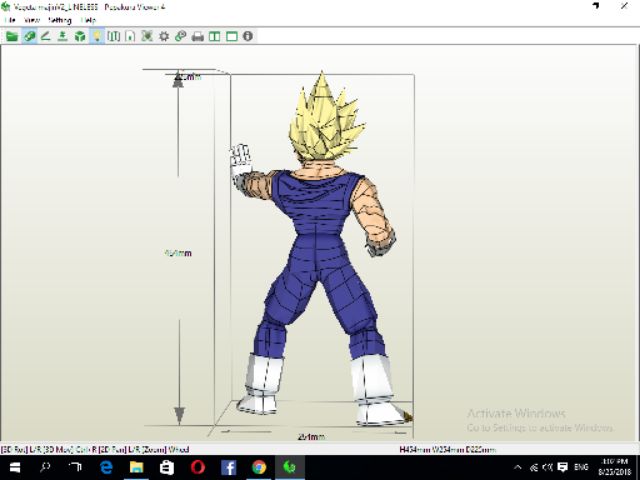Screen dimensions: 640x480
Task: Click the green open-book pattern icon
Action: (x=113, y=36)
